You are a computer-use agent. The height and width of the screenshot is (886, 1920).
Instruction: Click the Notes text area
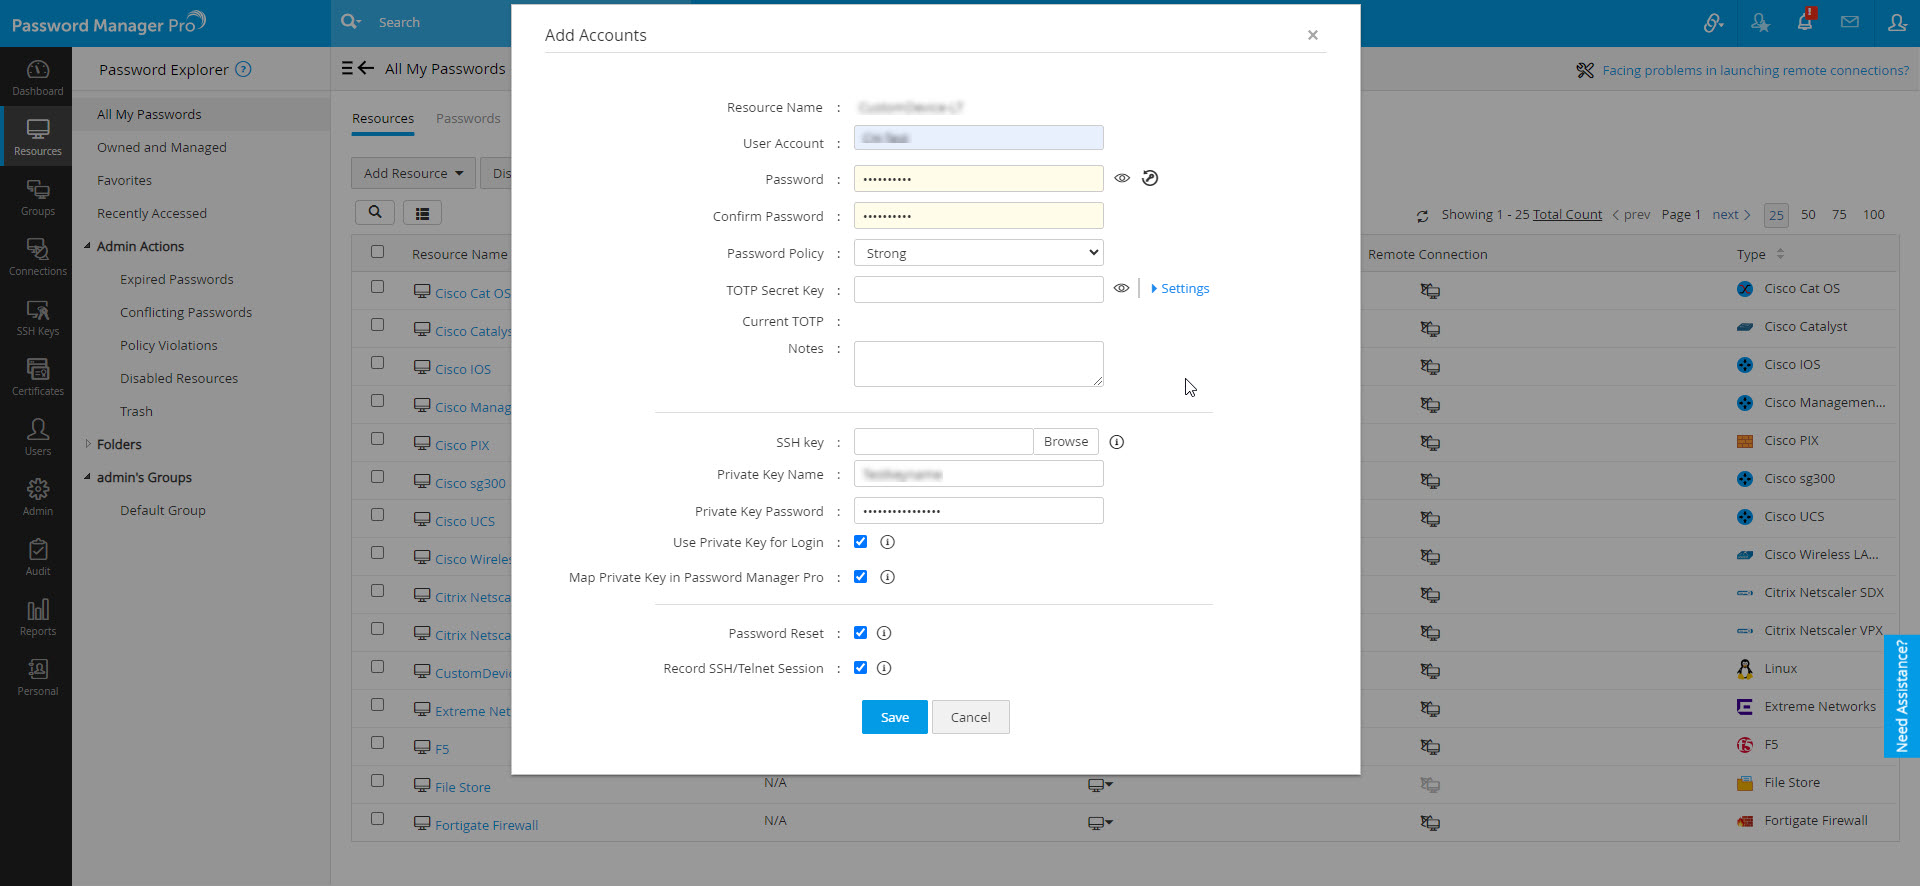[978, 363]
